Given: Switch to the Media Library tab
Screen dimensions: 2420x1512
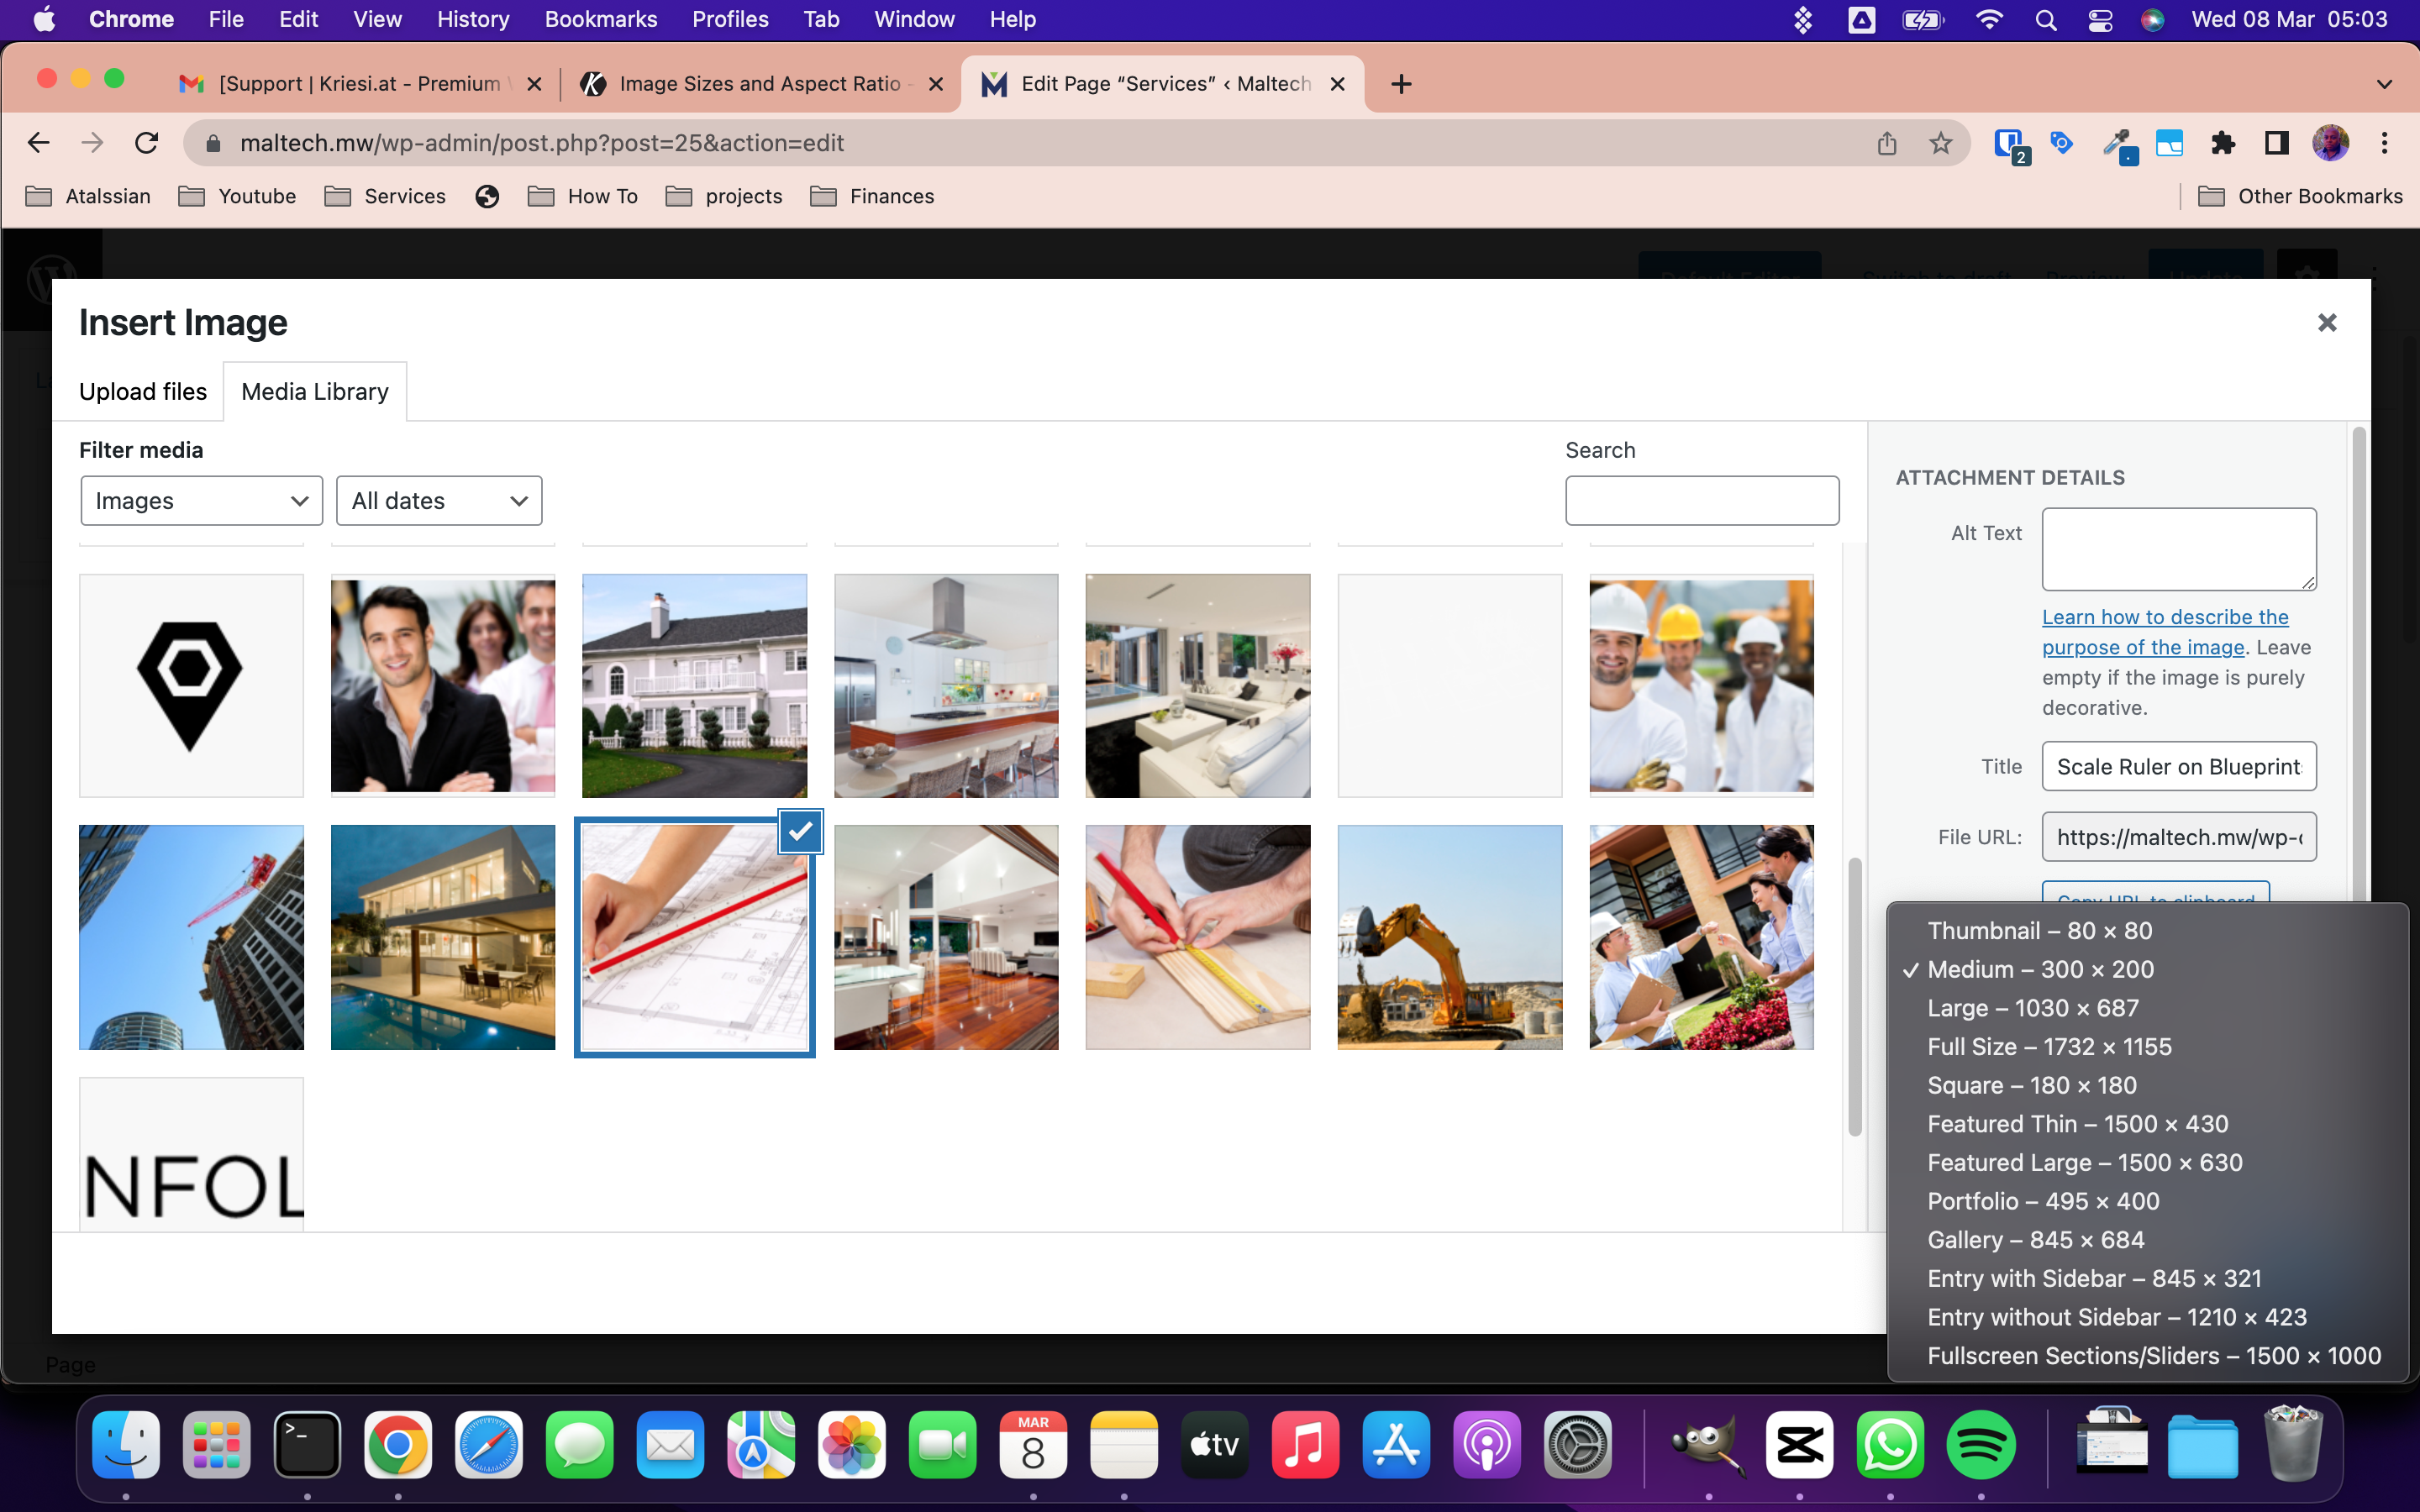Looking at the screenshot, I should pyautogui.click(x=313, y=391).
